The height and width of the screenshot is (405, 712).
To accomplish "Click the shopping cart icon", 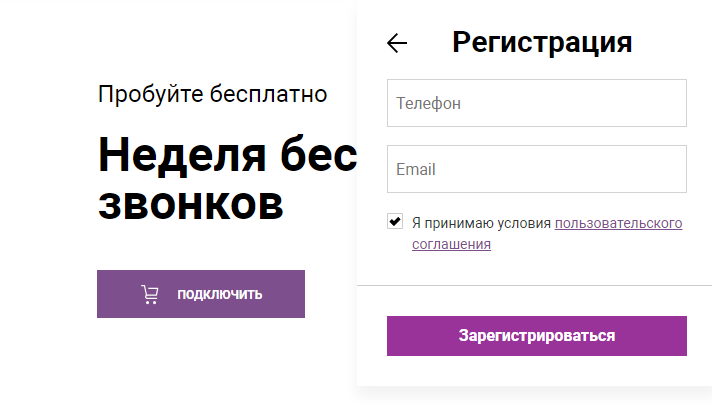I will (150, 294).
